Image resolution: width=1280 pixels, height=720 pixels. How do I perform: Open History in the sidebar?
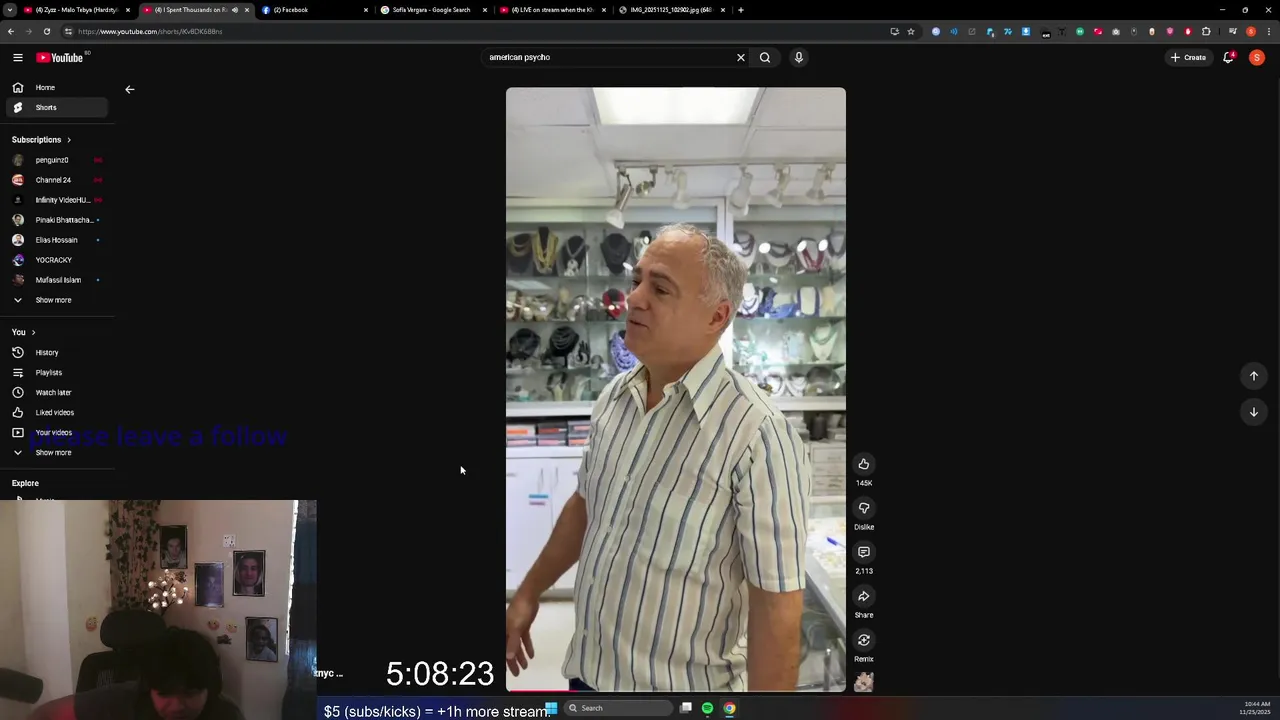click(x=57, y=352)
